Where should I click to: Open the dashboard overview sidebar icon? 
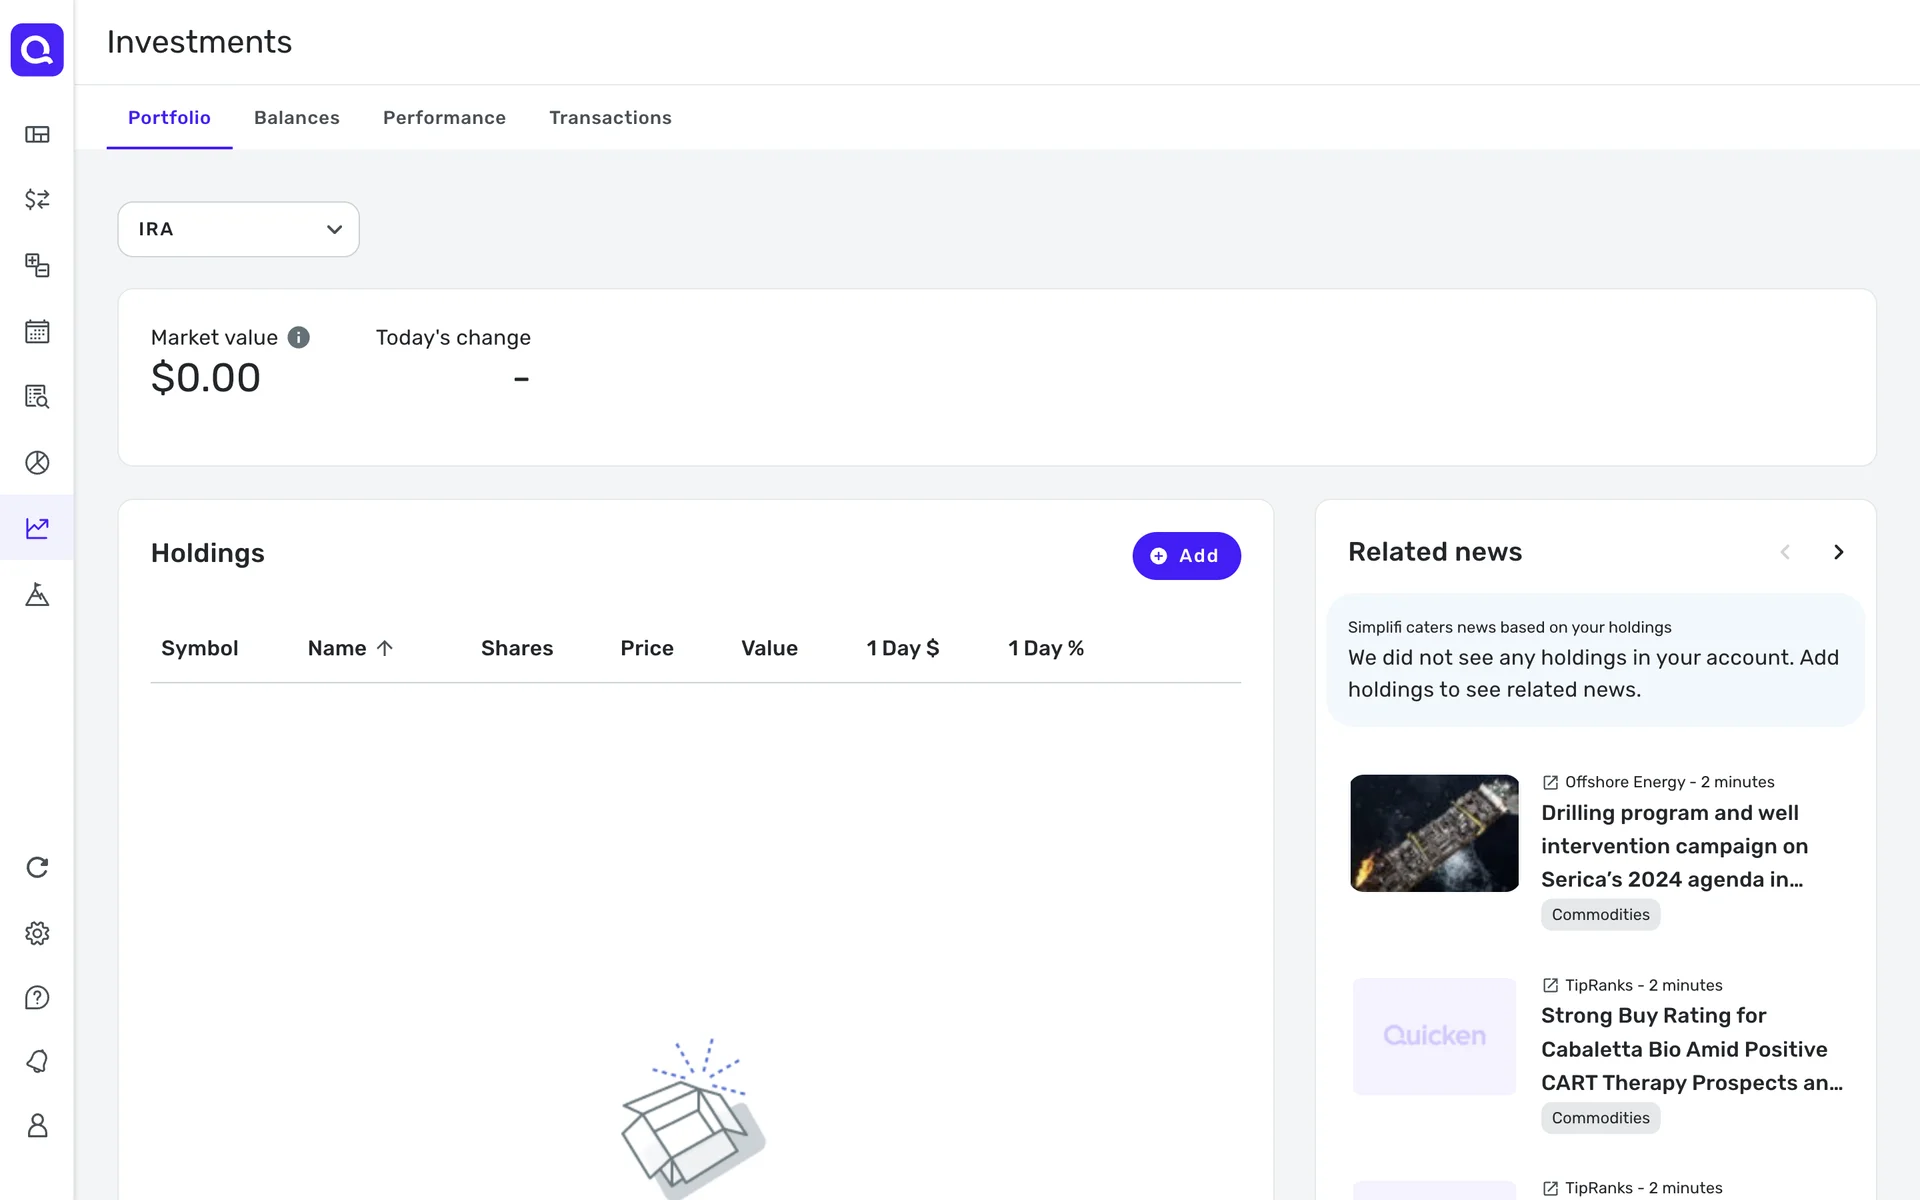pyautogui.click(x=37, y=135)
